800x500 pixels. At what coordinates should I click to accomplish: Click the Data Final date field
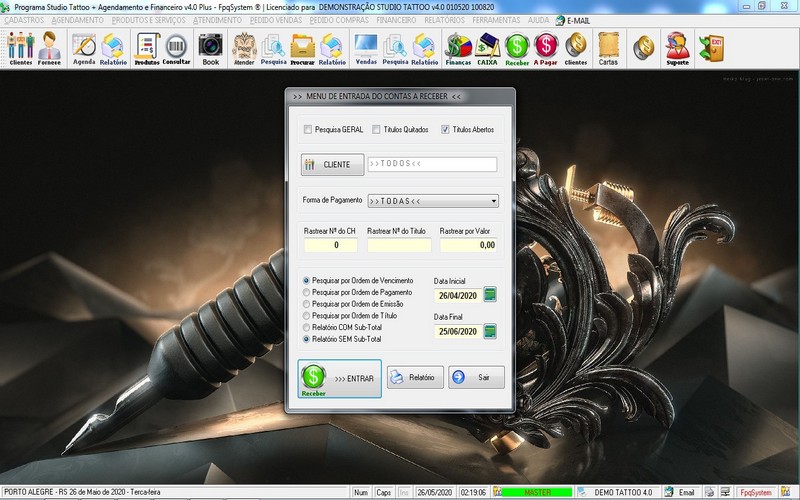[x=458, y=332]
